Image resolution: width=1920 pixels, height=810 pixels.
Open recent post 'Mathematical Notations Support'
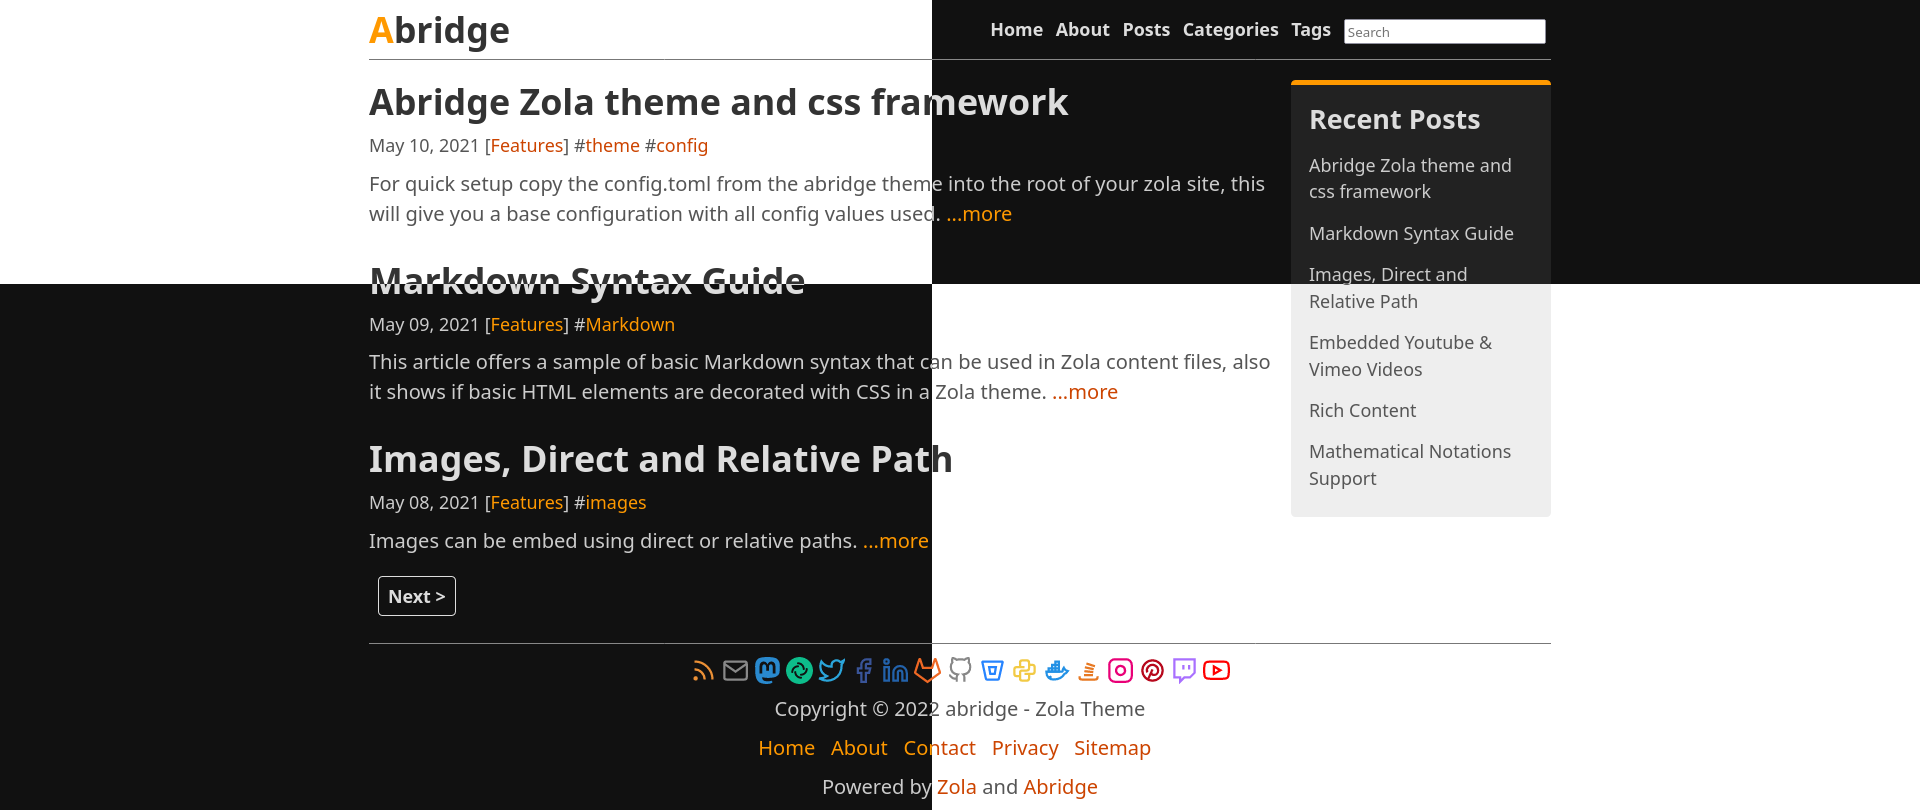click(1410, 465)
